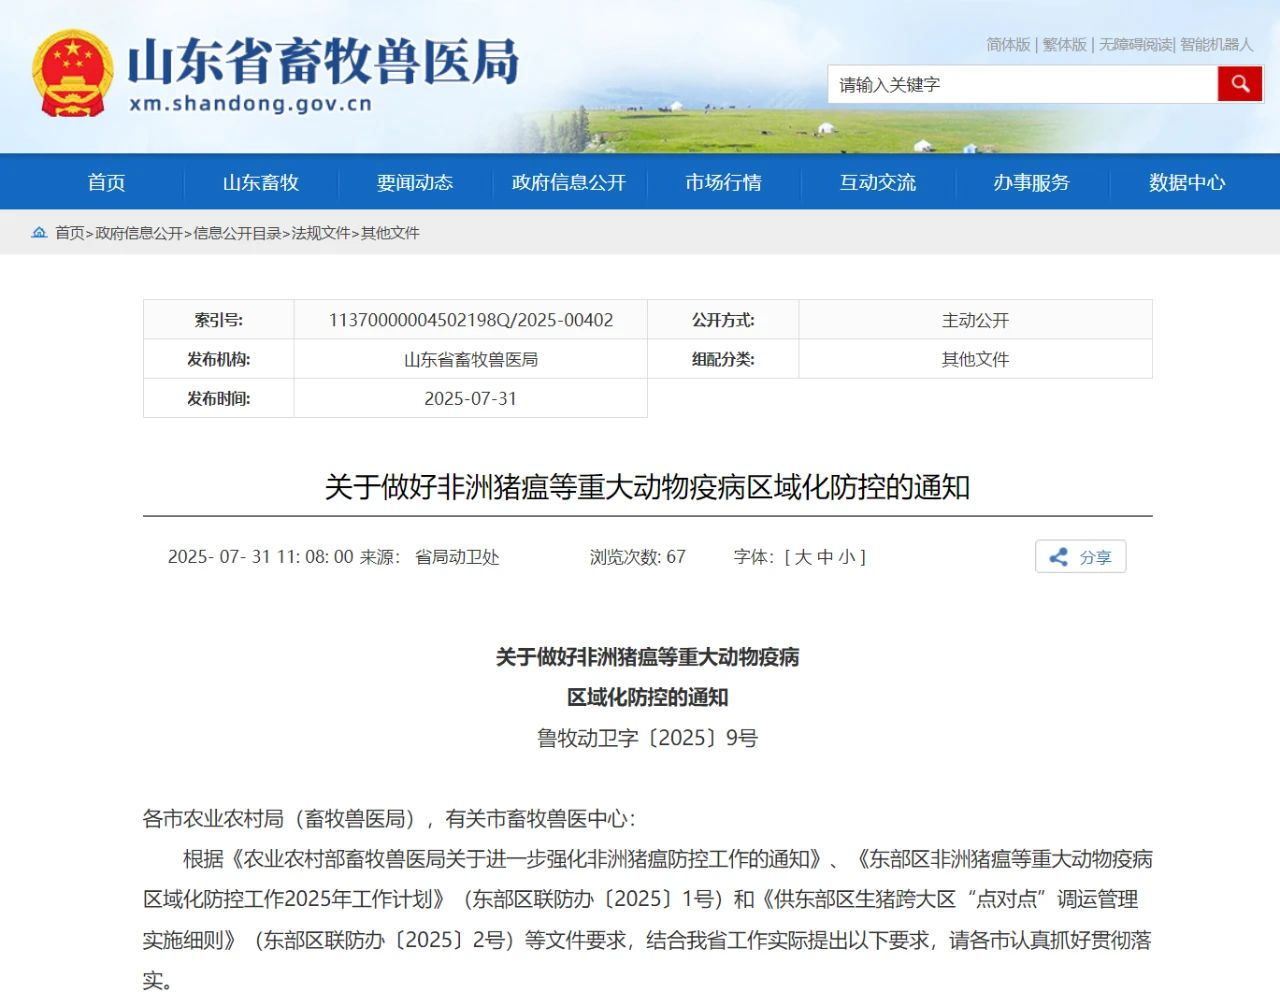Click the timestamp 2025-07-31 11:08:00

point(260,557)
